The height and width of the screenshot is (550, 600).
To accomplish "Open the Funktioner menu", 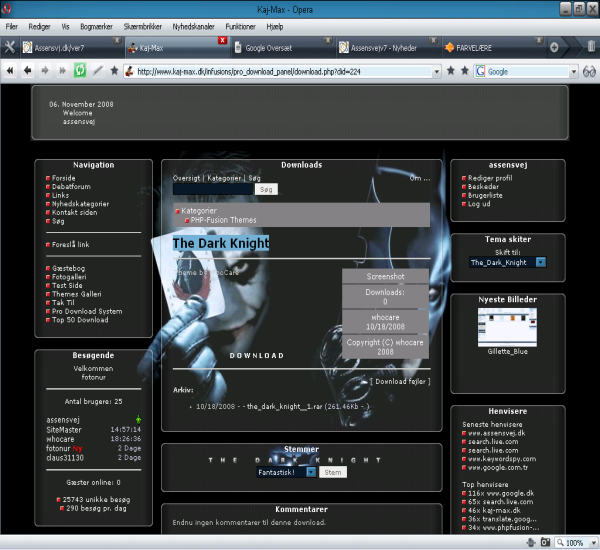I will pos(241,26).
